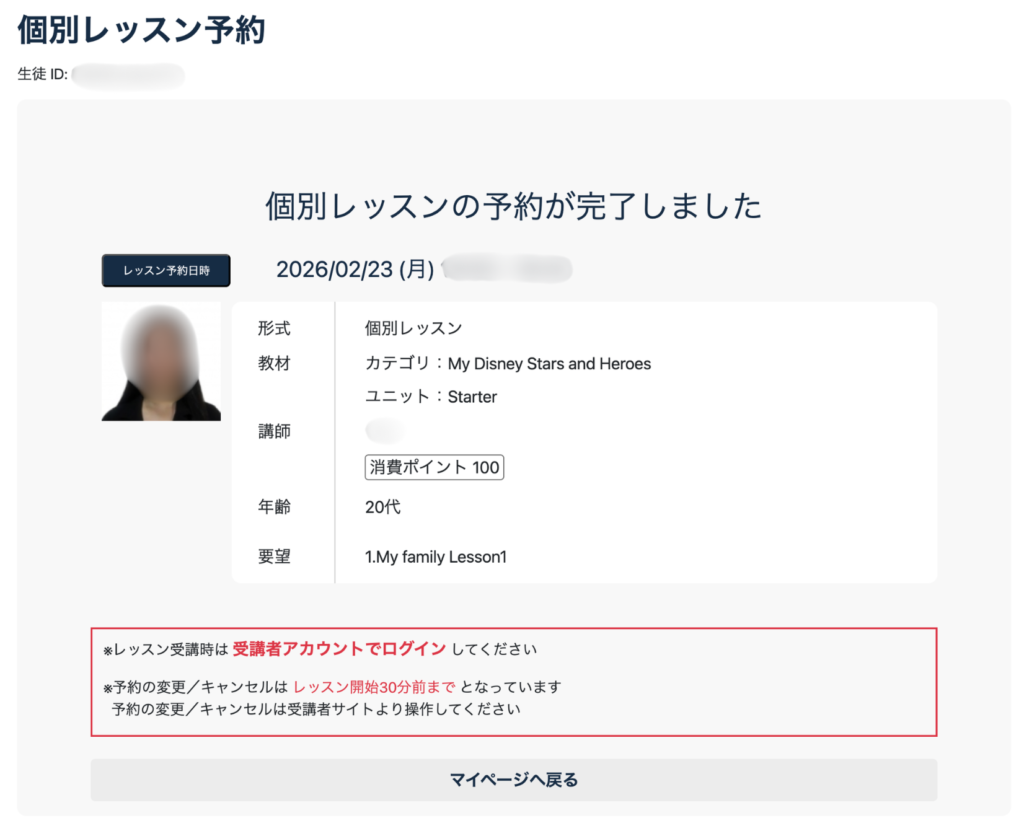This screenshot has height=818, width=1024.
Task: Click the 形式 row label
Action: tap(274, 328)
